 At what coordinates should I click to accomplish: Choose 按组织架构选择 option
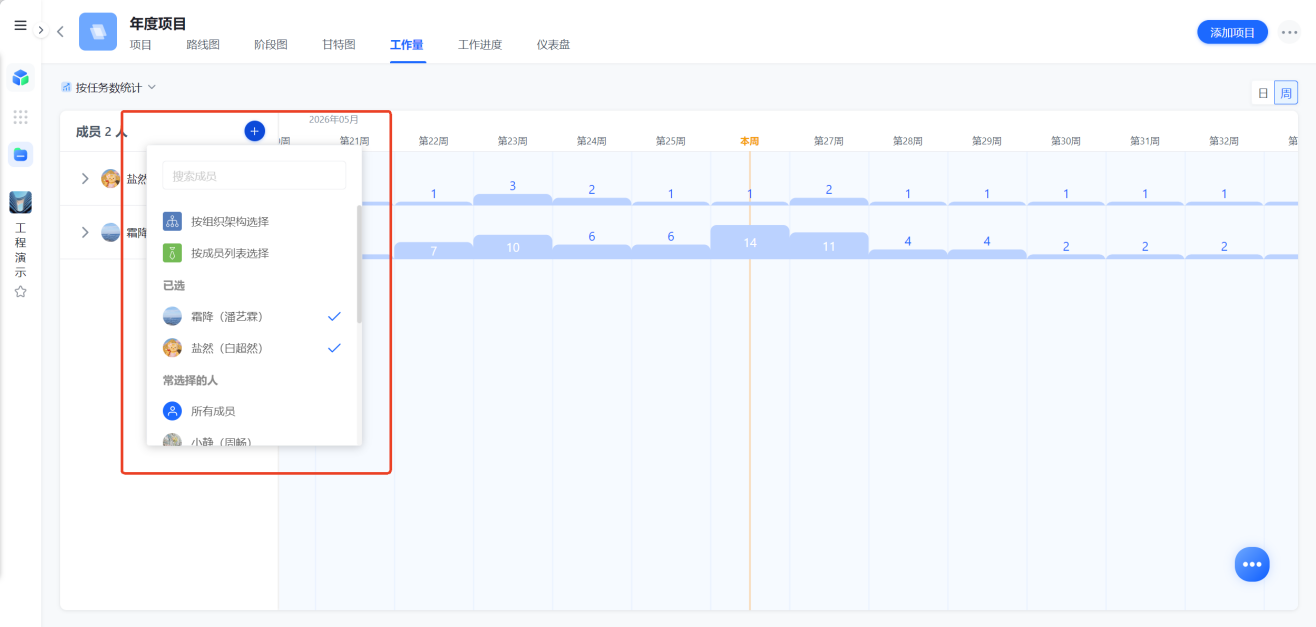(x=254, y=221)
